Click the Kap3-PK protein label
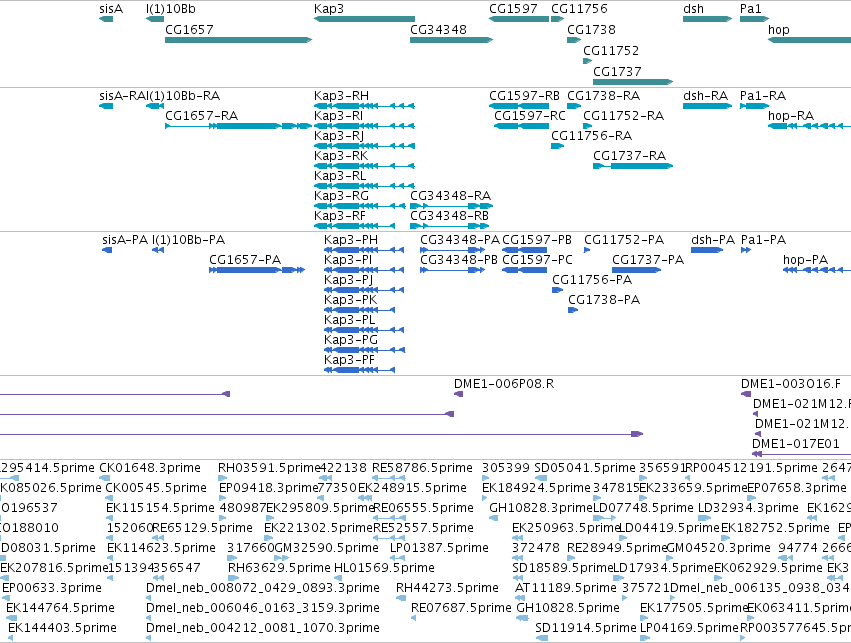This screenshot has height=643, width=851. [x=351, y=300]
